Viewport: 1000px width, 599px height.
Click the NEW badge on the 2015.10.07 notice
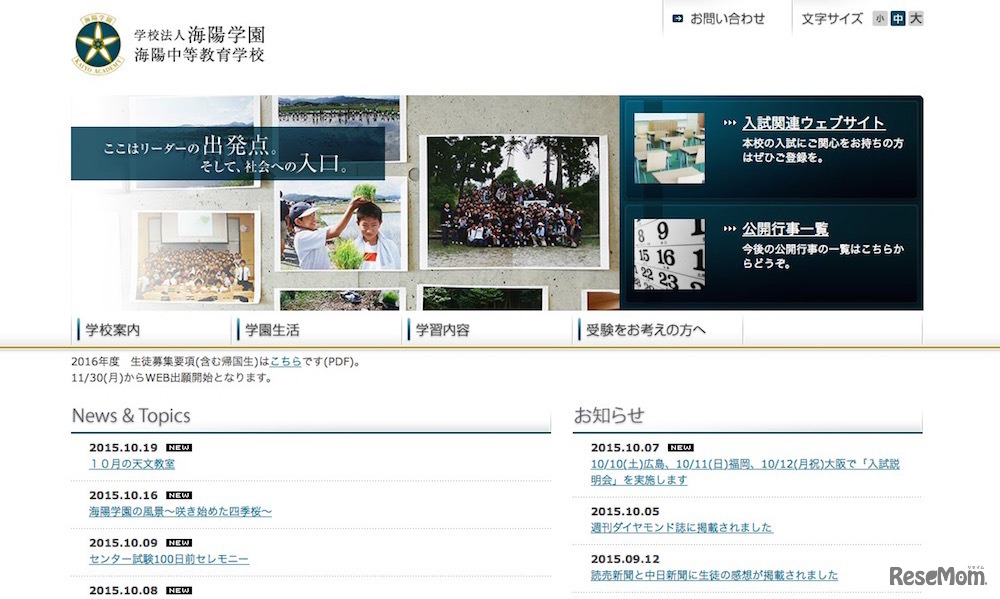coord(681,447)
